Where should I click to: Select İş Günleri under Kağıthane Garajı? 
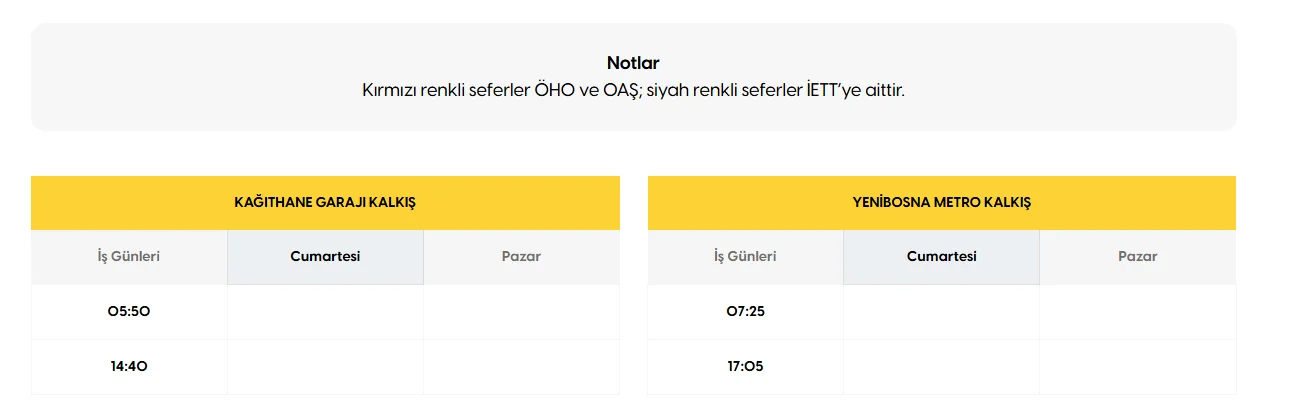click(x=129, y=256)
